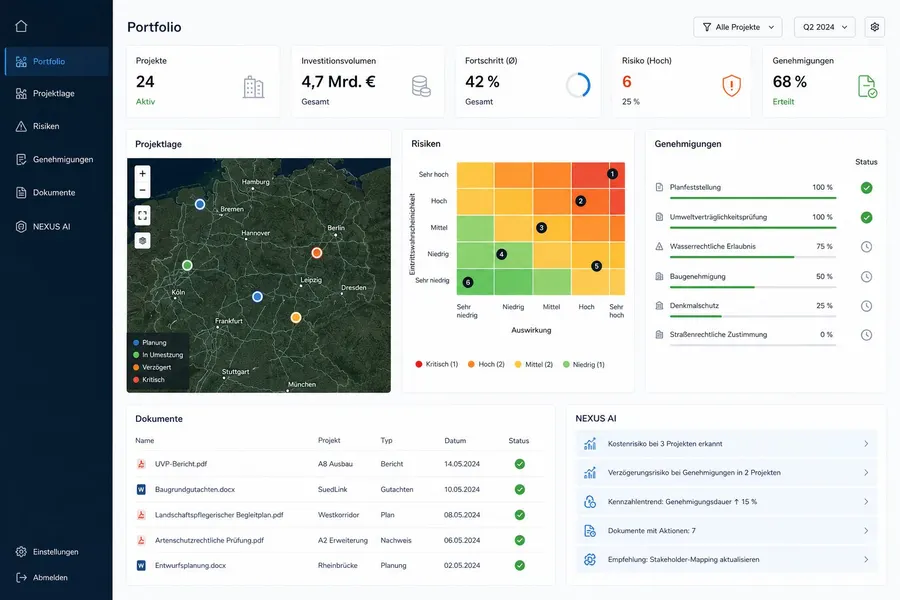Image resolution: width=900 pixels, height=600 pixels.
Task: Click In Umsetzung in map legend
Action: (x=158, y=355)
